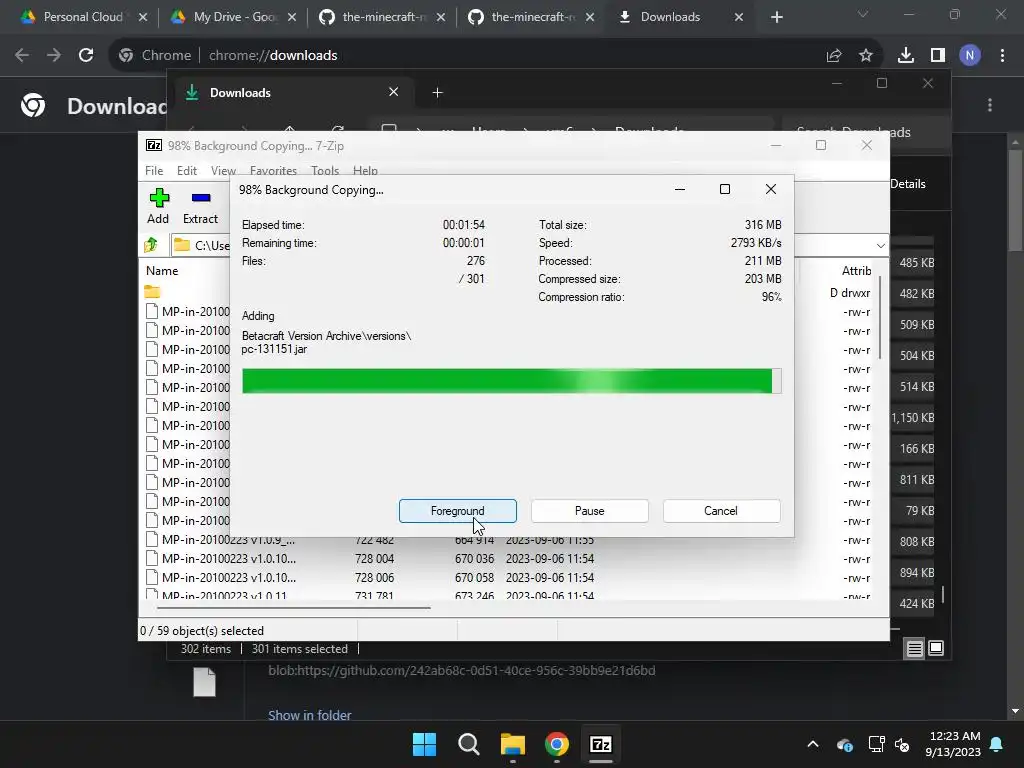Open File Explorer from the taskbar
Screen dimensions: 1024x768
pyautogui.click(x=513, y=744)
